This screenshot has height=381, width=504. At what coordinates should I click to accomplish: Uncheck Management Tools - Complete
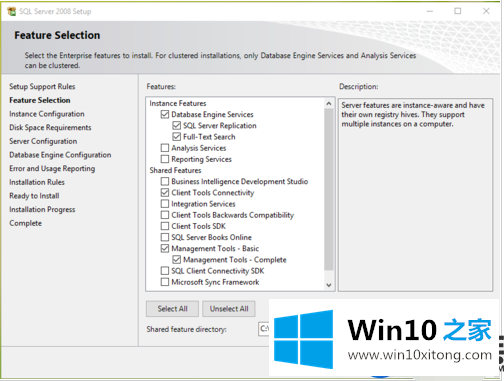tap(176, 260)
